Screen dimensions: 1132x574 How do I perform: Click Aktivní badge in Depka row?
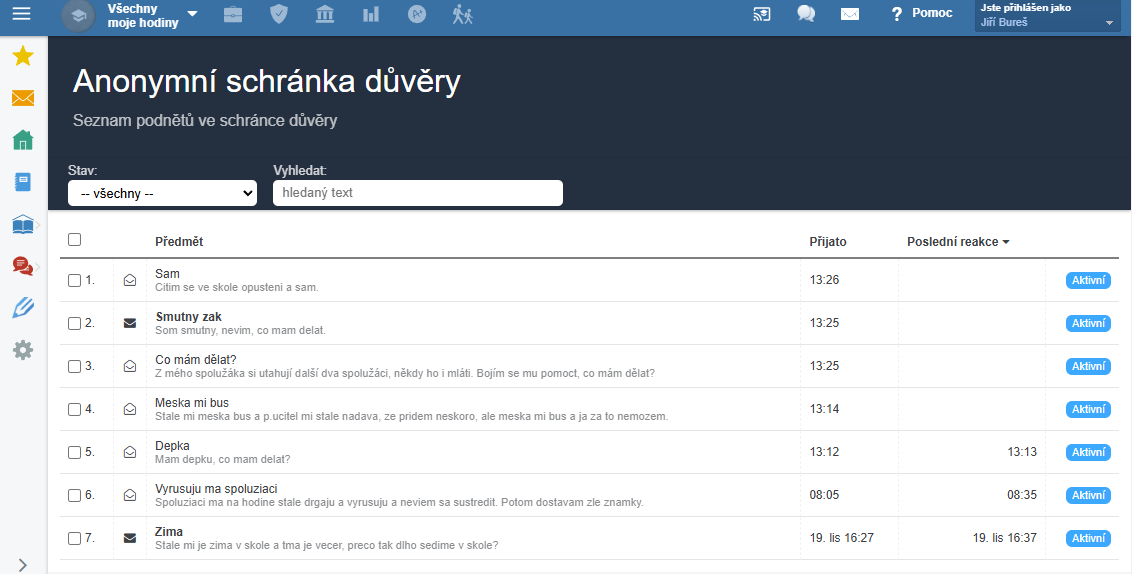click(x=1088, y=452)
